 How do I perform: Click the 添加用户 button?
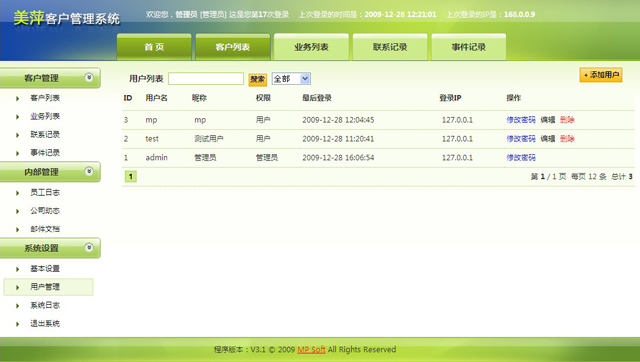[x=601, y=75]
